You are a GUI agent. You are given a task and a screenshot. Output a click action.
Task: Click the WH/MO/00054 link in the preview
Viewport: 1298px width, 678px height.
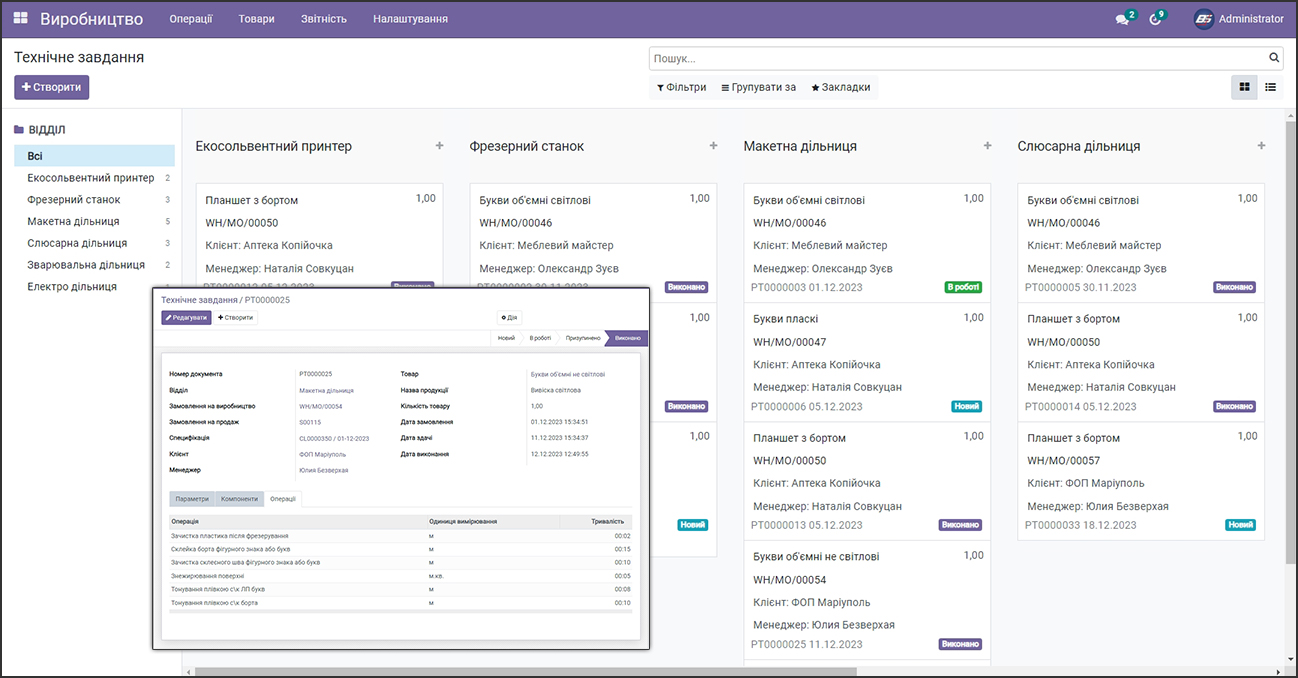coord(321,406)
